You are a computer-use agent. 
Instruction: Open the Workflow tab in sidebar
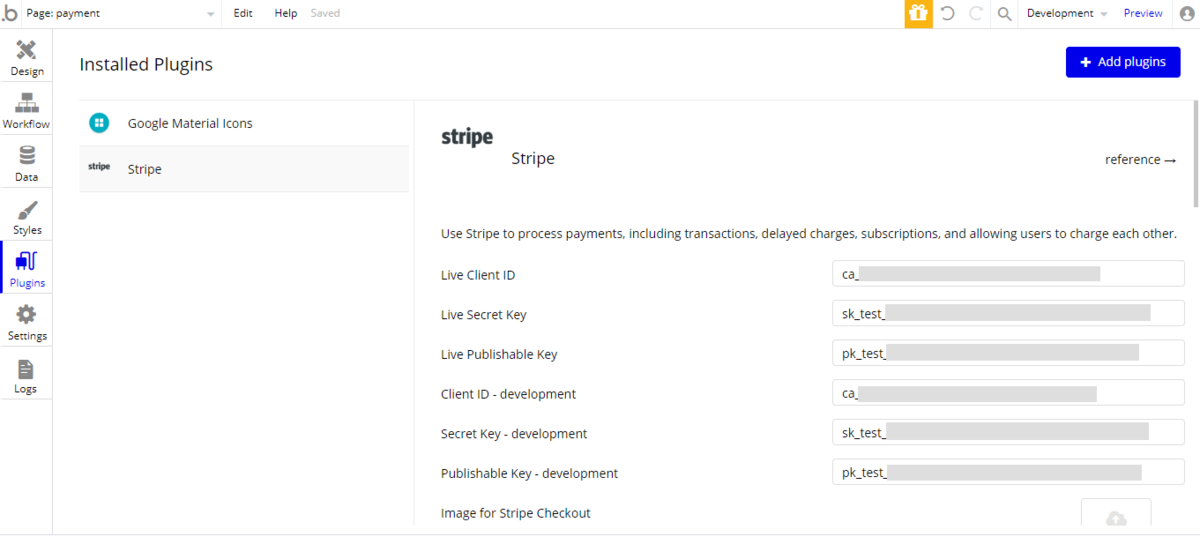(27, 111)
